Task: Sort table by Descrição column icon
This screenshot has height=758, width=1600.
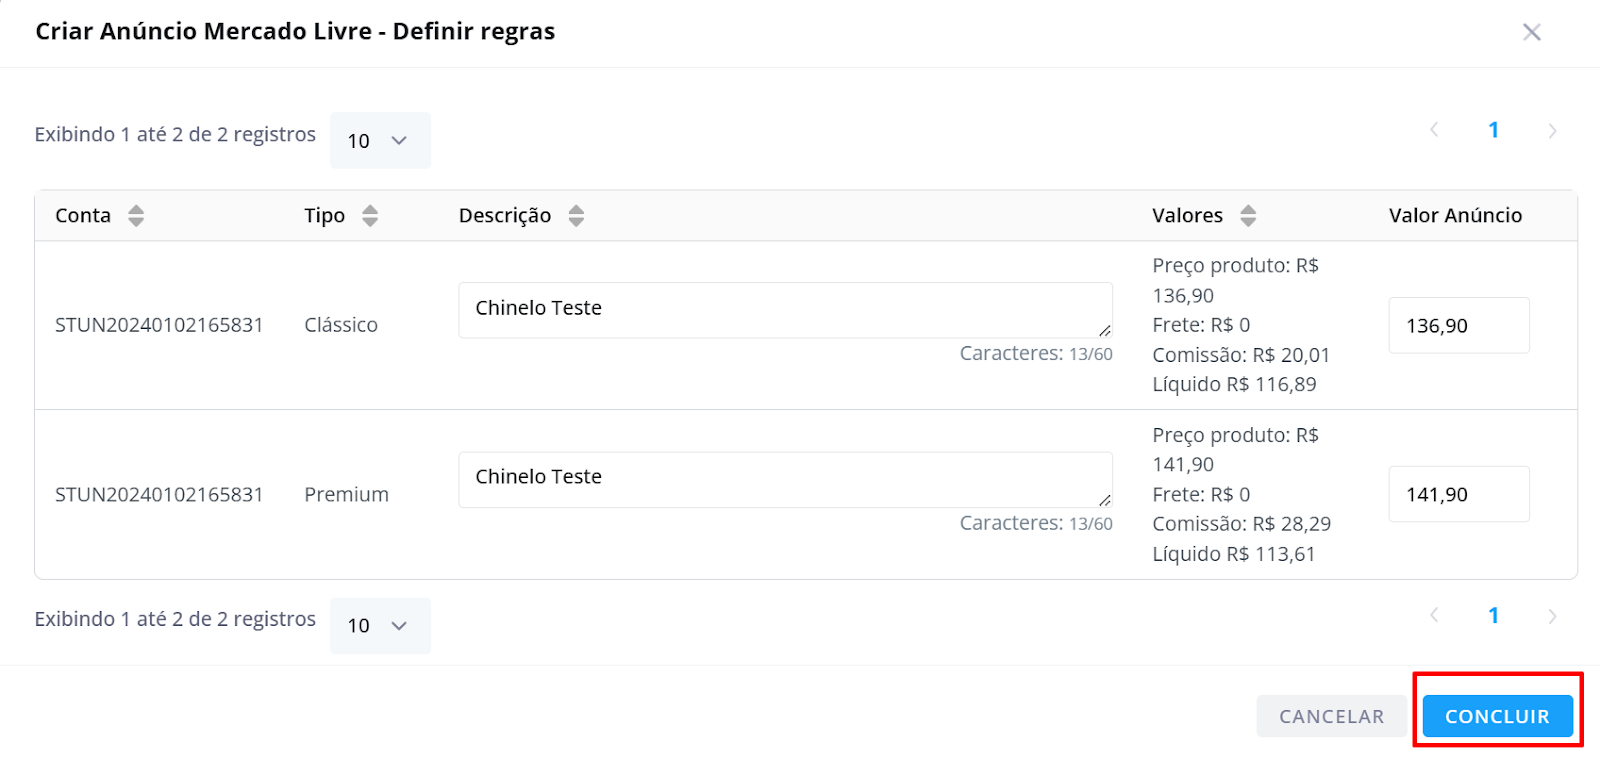Action: [x=576, y=216]
